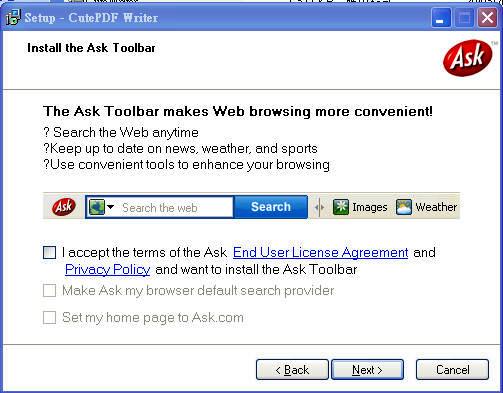503x393 pixels.
Task: Open the search engine dropdown arrow
Action: (x=111, y=207)
